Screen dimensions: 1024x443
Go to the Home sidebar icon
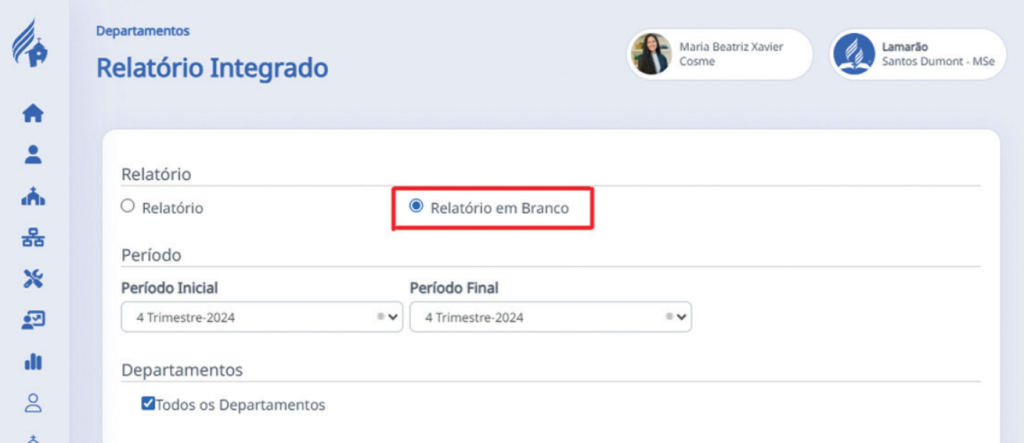click(x=33, y=114)
